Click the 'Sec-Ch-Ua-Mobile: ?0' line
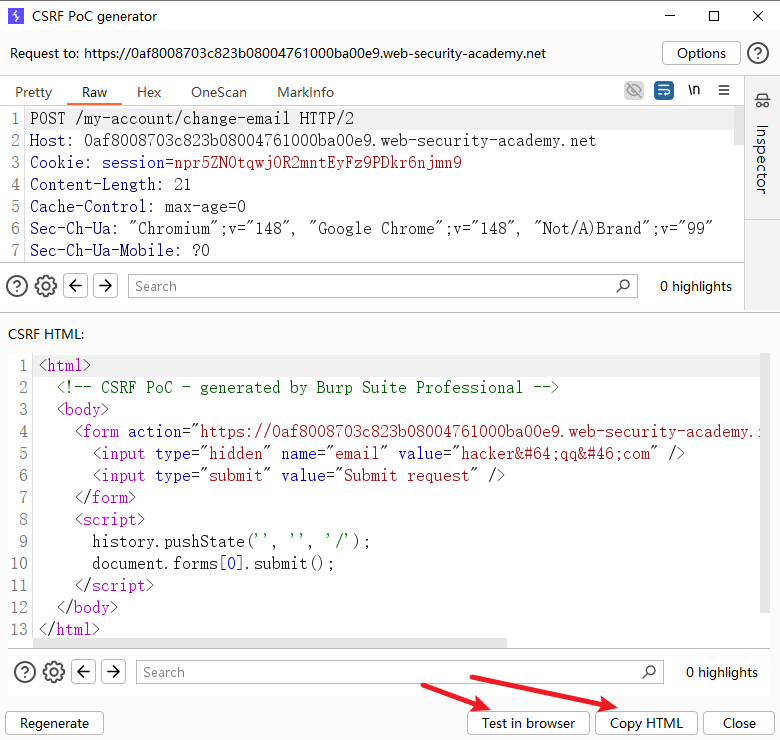 pyautogui.click(x=120, y=250)
